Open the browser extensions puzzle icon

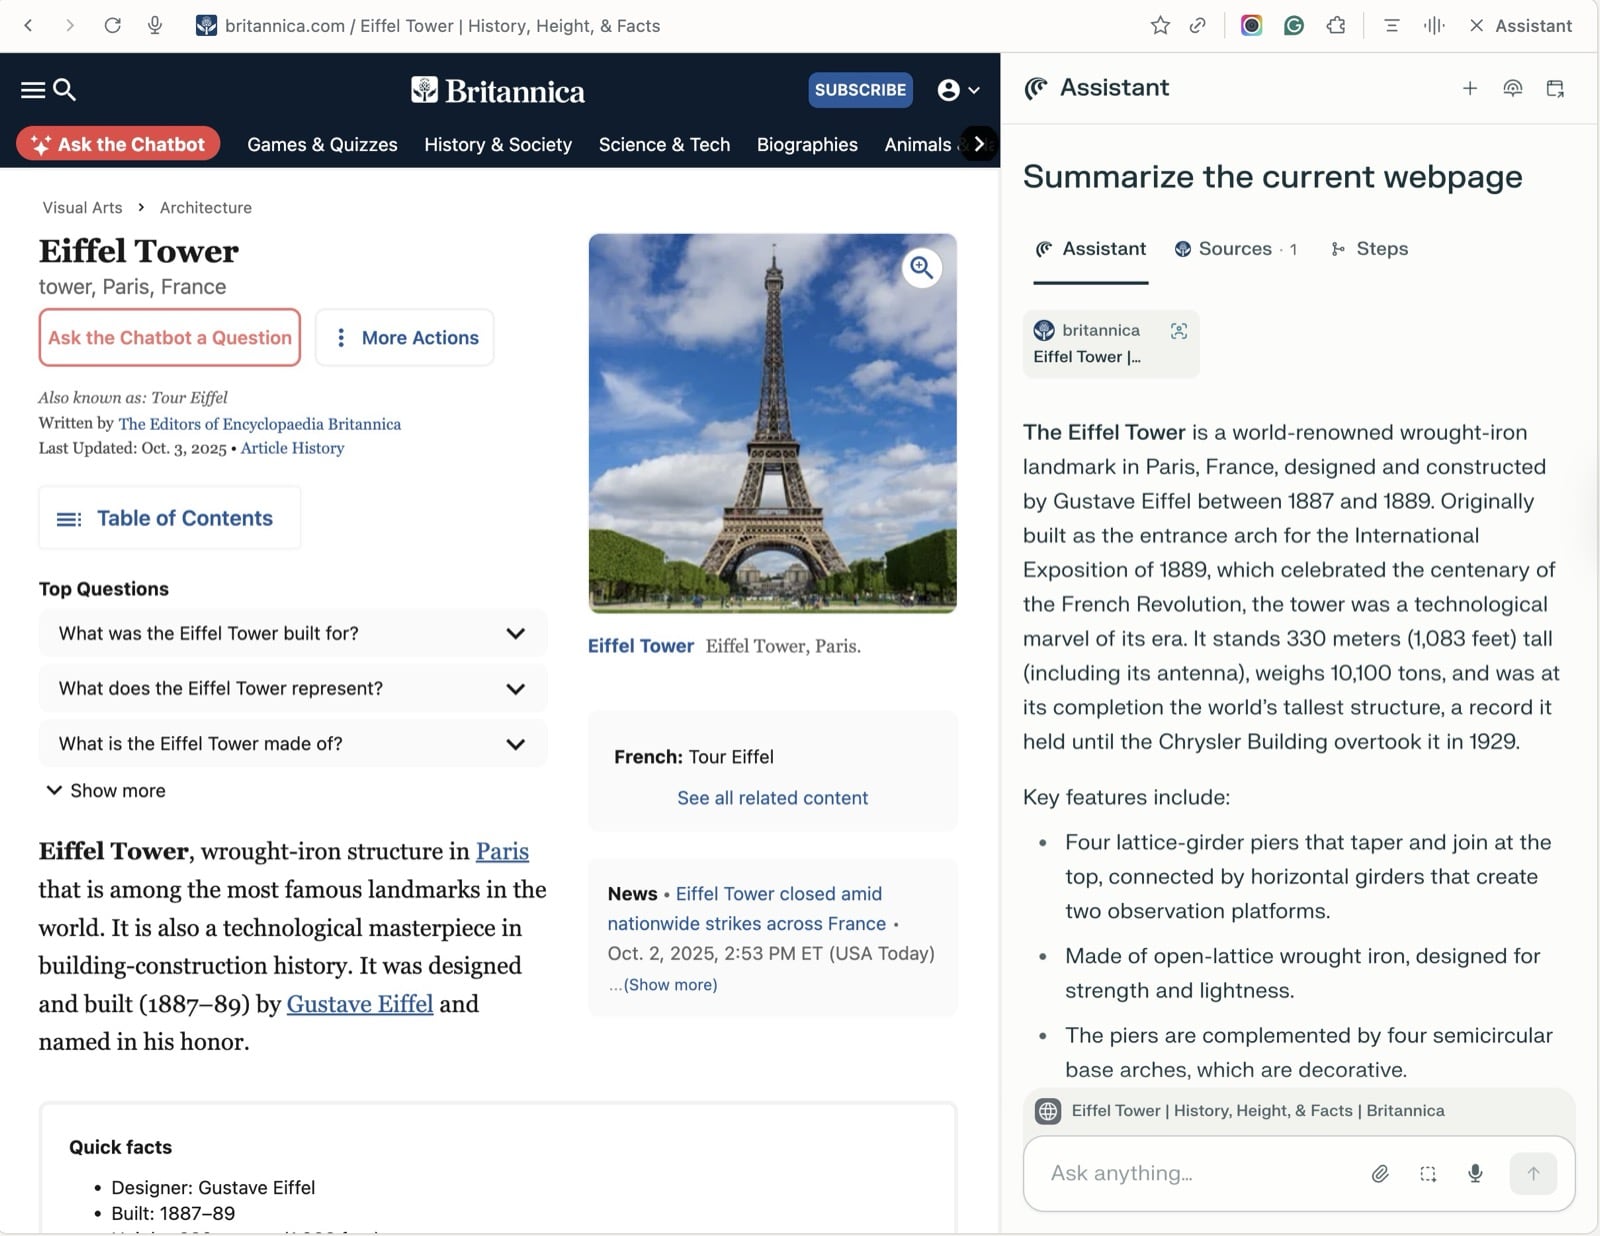point(1336,26)
